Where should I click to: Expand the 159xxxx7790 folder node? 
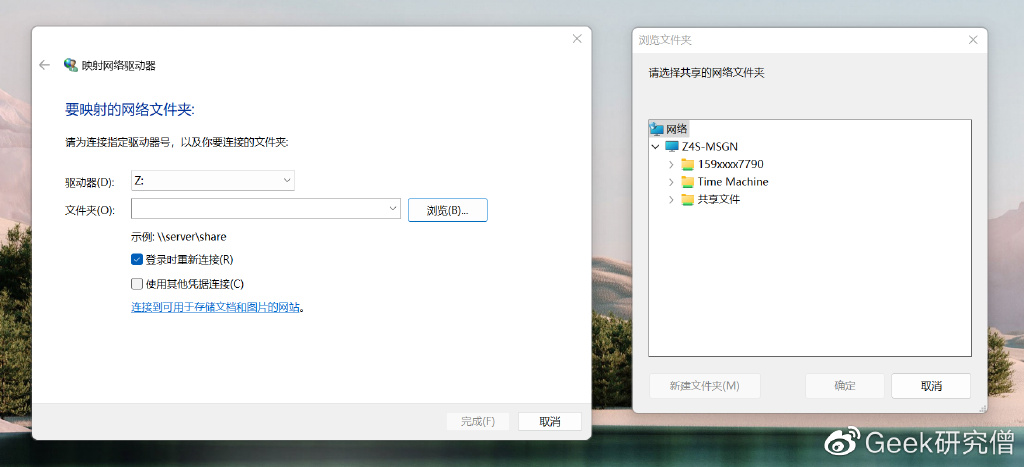(x=671, y=164)
